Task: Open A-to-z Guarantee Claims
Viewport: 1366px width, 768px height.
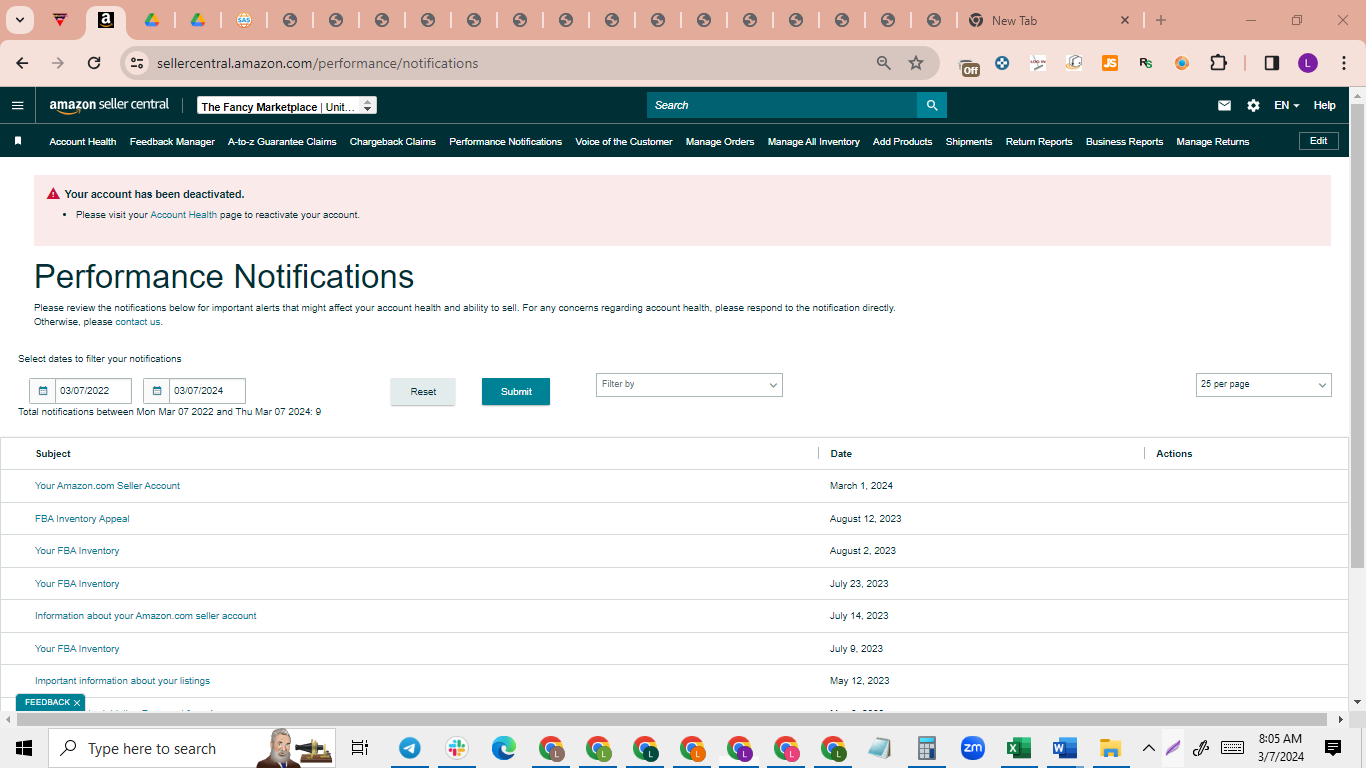Action: 282,142
